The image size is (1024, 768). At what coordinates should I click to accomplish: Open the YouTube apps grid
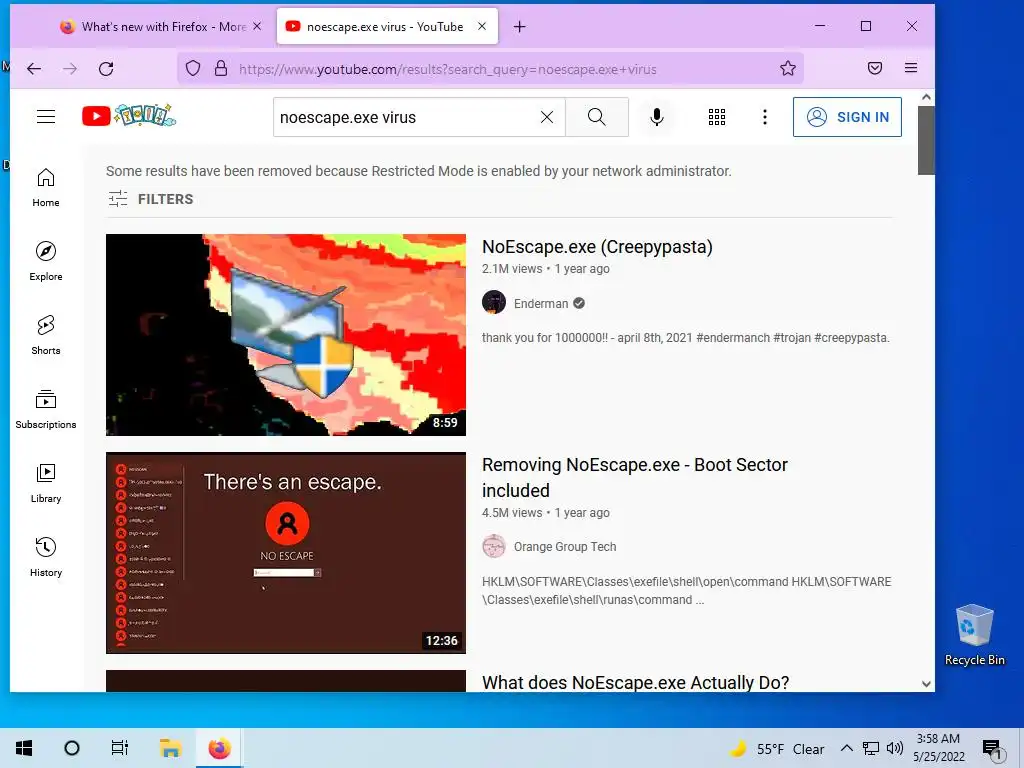[x=716, y=117]
